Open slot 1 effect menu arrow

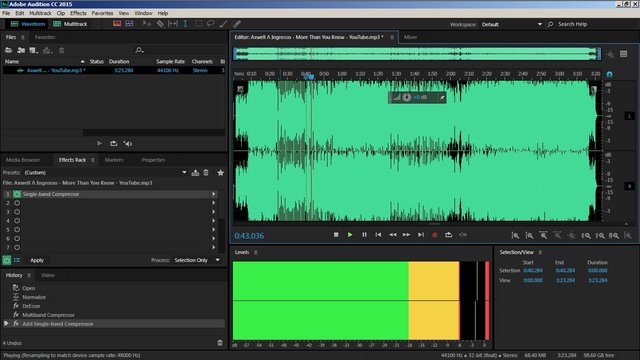pyautogui.click(x=213, y=194)
